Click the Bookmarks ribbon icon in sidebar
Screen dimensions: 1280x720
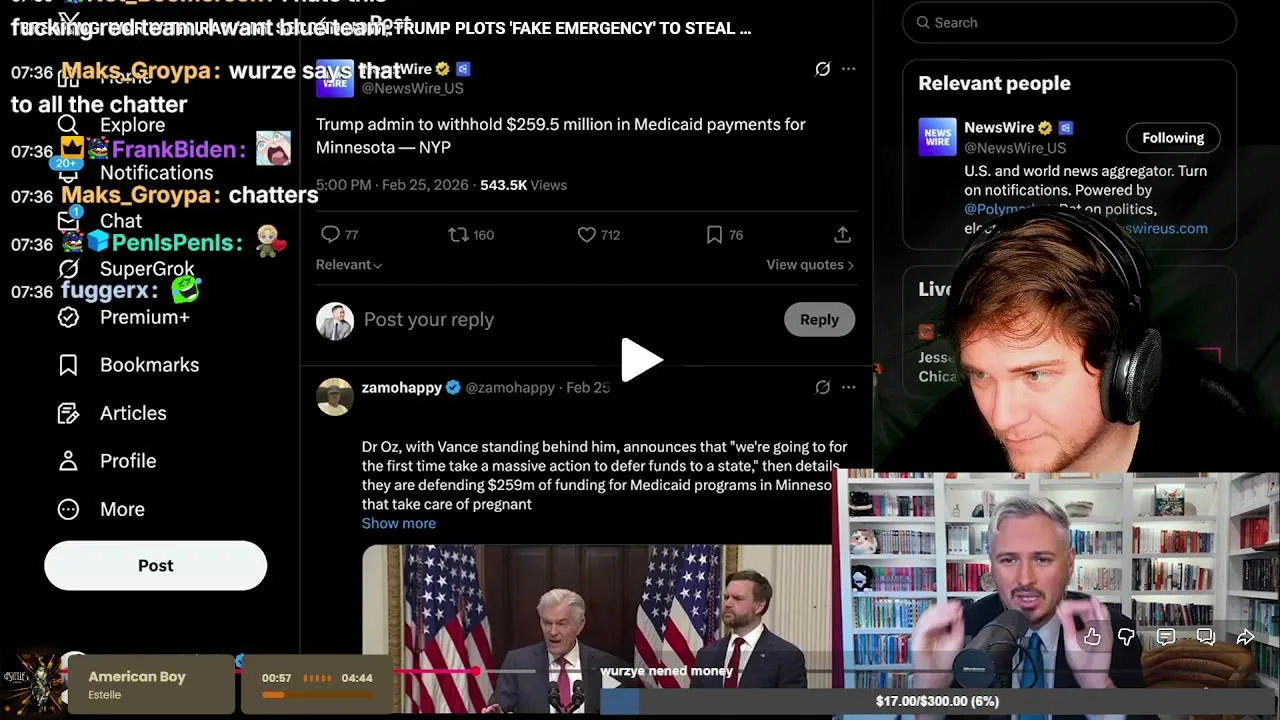click(68, 365)
